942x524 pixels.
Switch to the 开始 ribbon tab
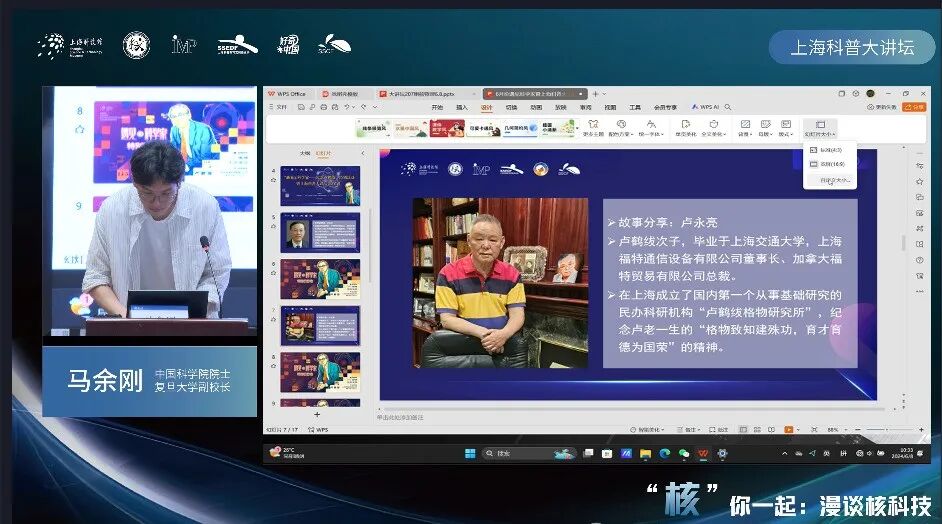(437, 108)
